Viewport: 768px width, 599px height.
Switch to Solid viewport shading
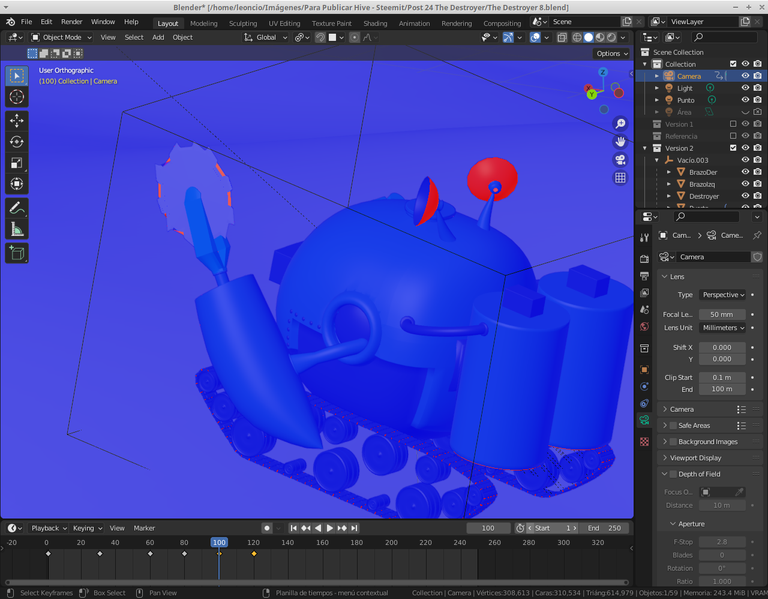point(588,37)
